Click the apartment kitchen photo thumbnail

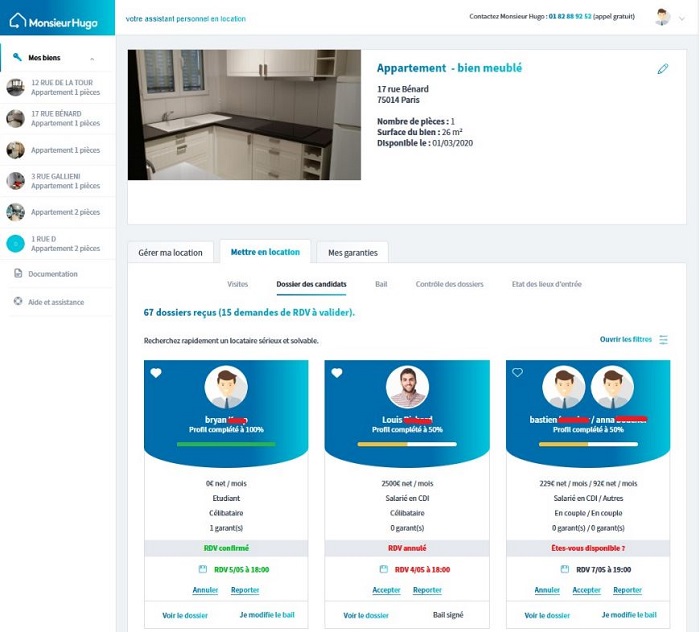244,114
